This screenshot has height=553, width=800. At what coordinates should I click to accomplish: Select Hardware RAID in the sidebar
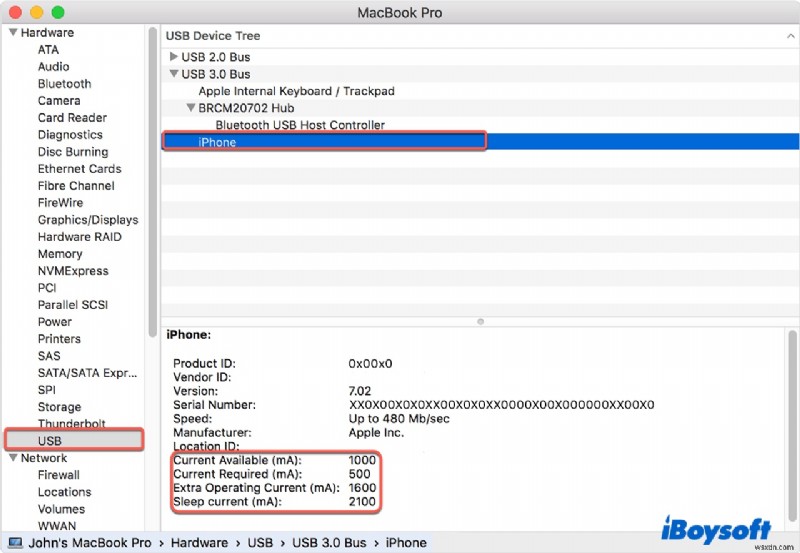coord(80,237)
